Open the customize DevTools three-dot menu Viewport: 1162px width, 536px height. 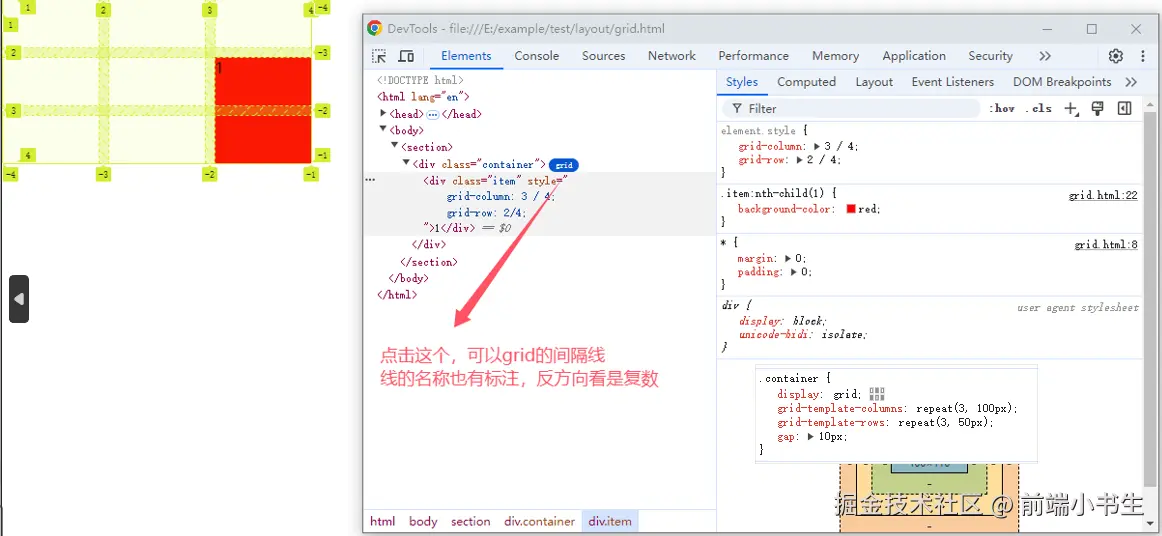pos(1143,56)
